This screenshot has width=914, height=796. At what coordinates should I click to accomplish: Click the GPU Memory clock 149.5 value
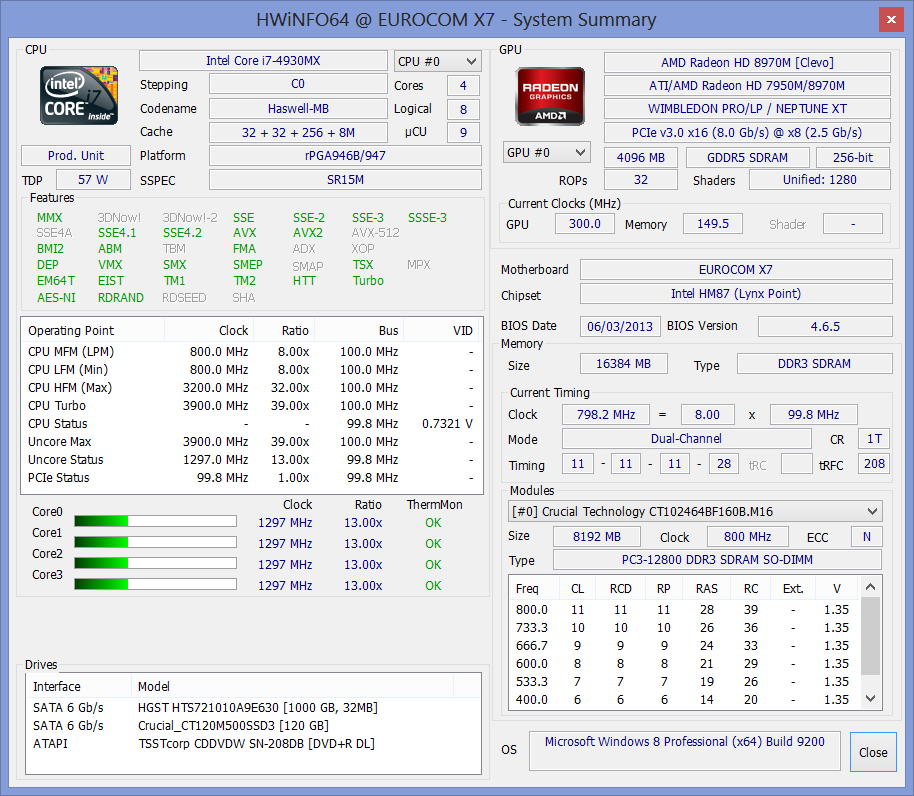pyautogui.click(x=712, y=224)
